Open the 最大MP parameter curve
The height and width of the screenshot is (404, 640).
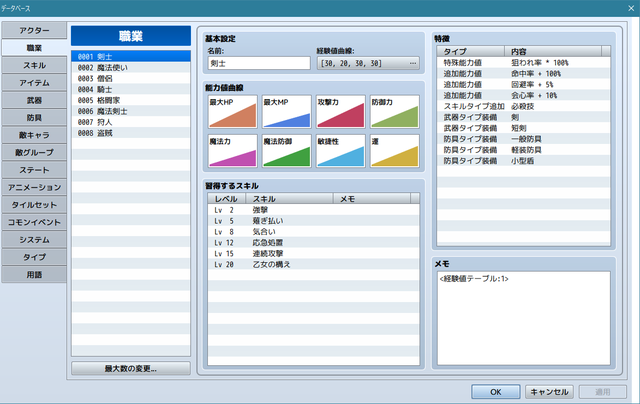(287, 112)
